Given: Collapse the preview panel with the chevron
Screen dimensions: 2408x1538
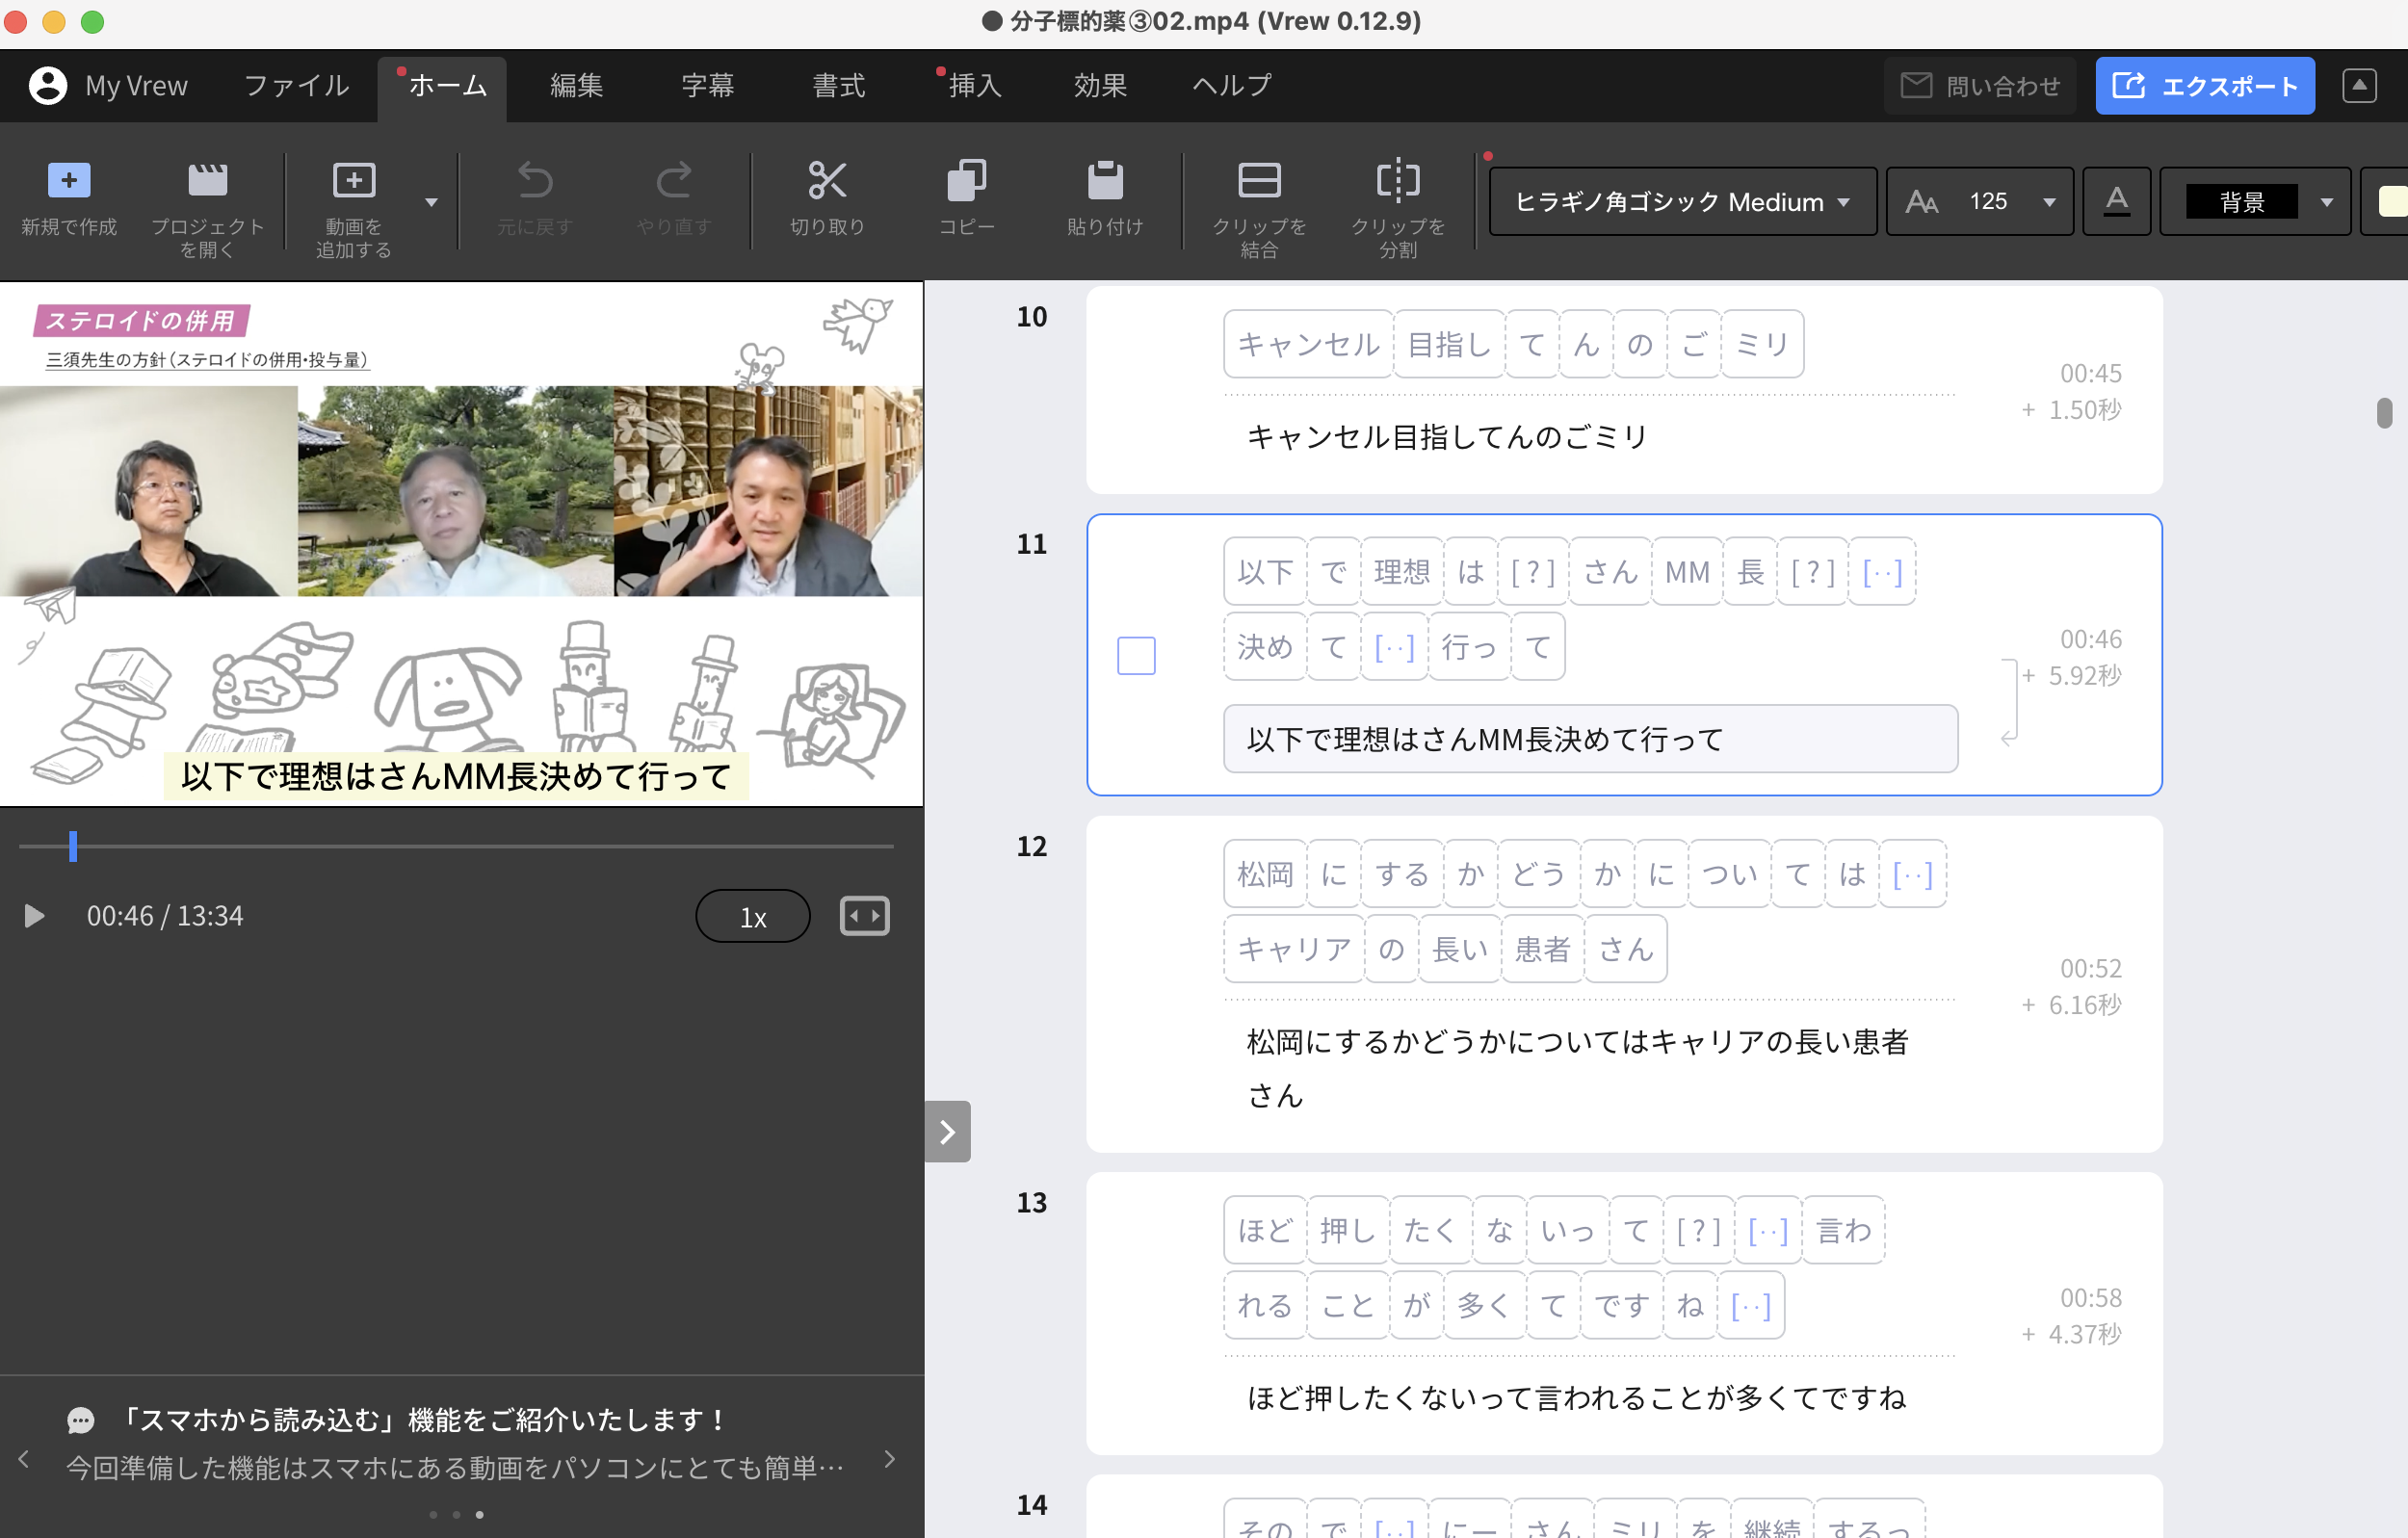Looking at the screenshot, I should pyautogui.click(x=947, y=1131).
